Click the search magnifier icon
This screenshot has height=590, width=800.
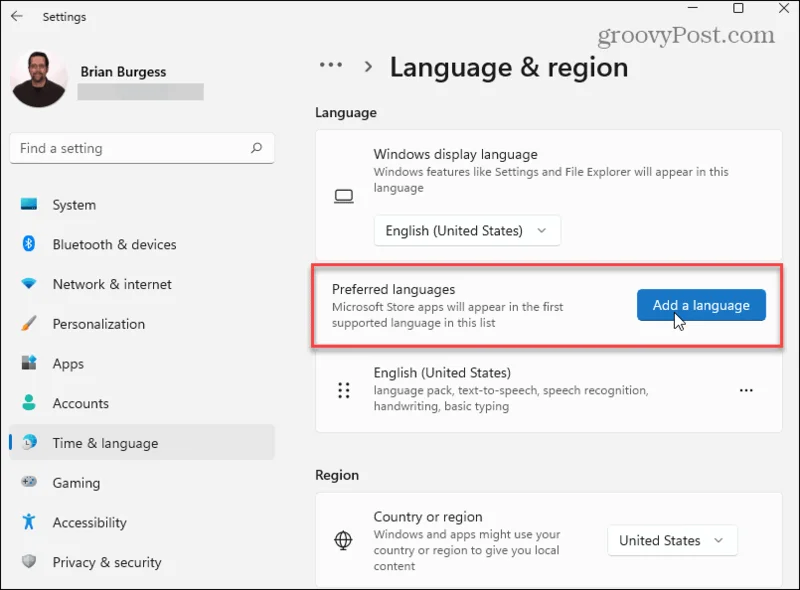click(x=256, y=148)
